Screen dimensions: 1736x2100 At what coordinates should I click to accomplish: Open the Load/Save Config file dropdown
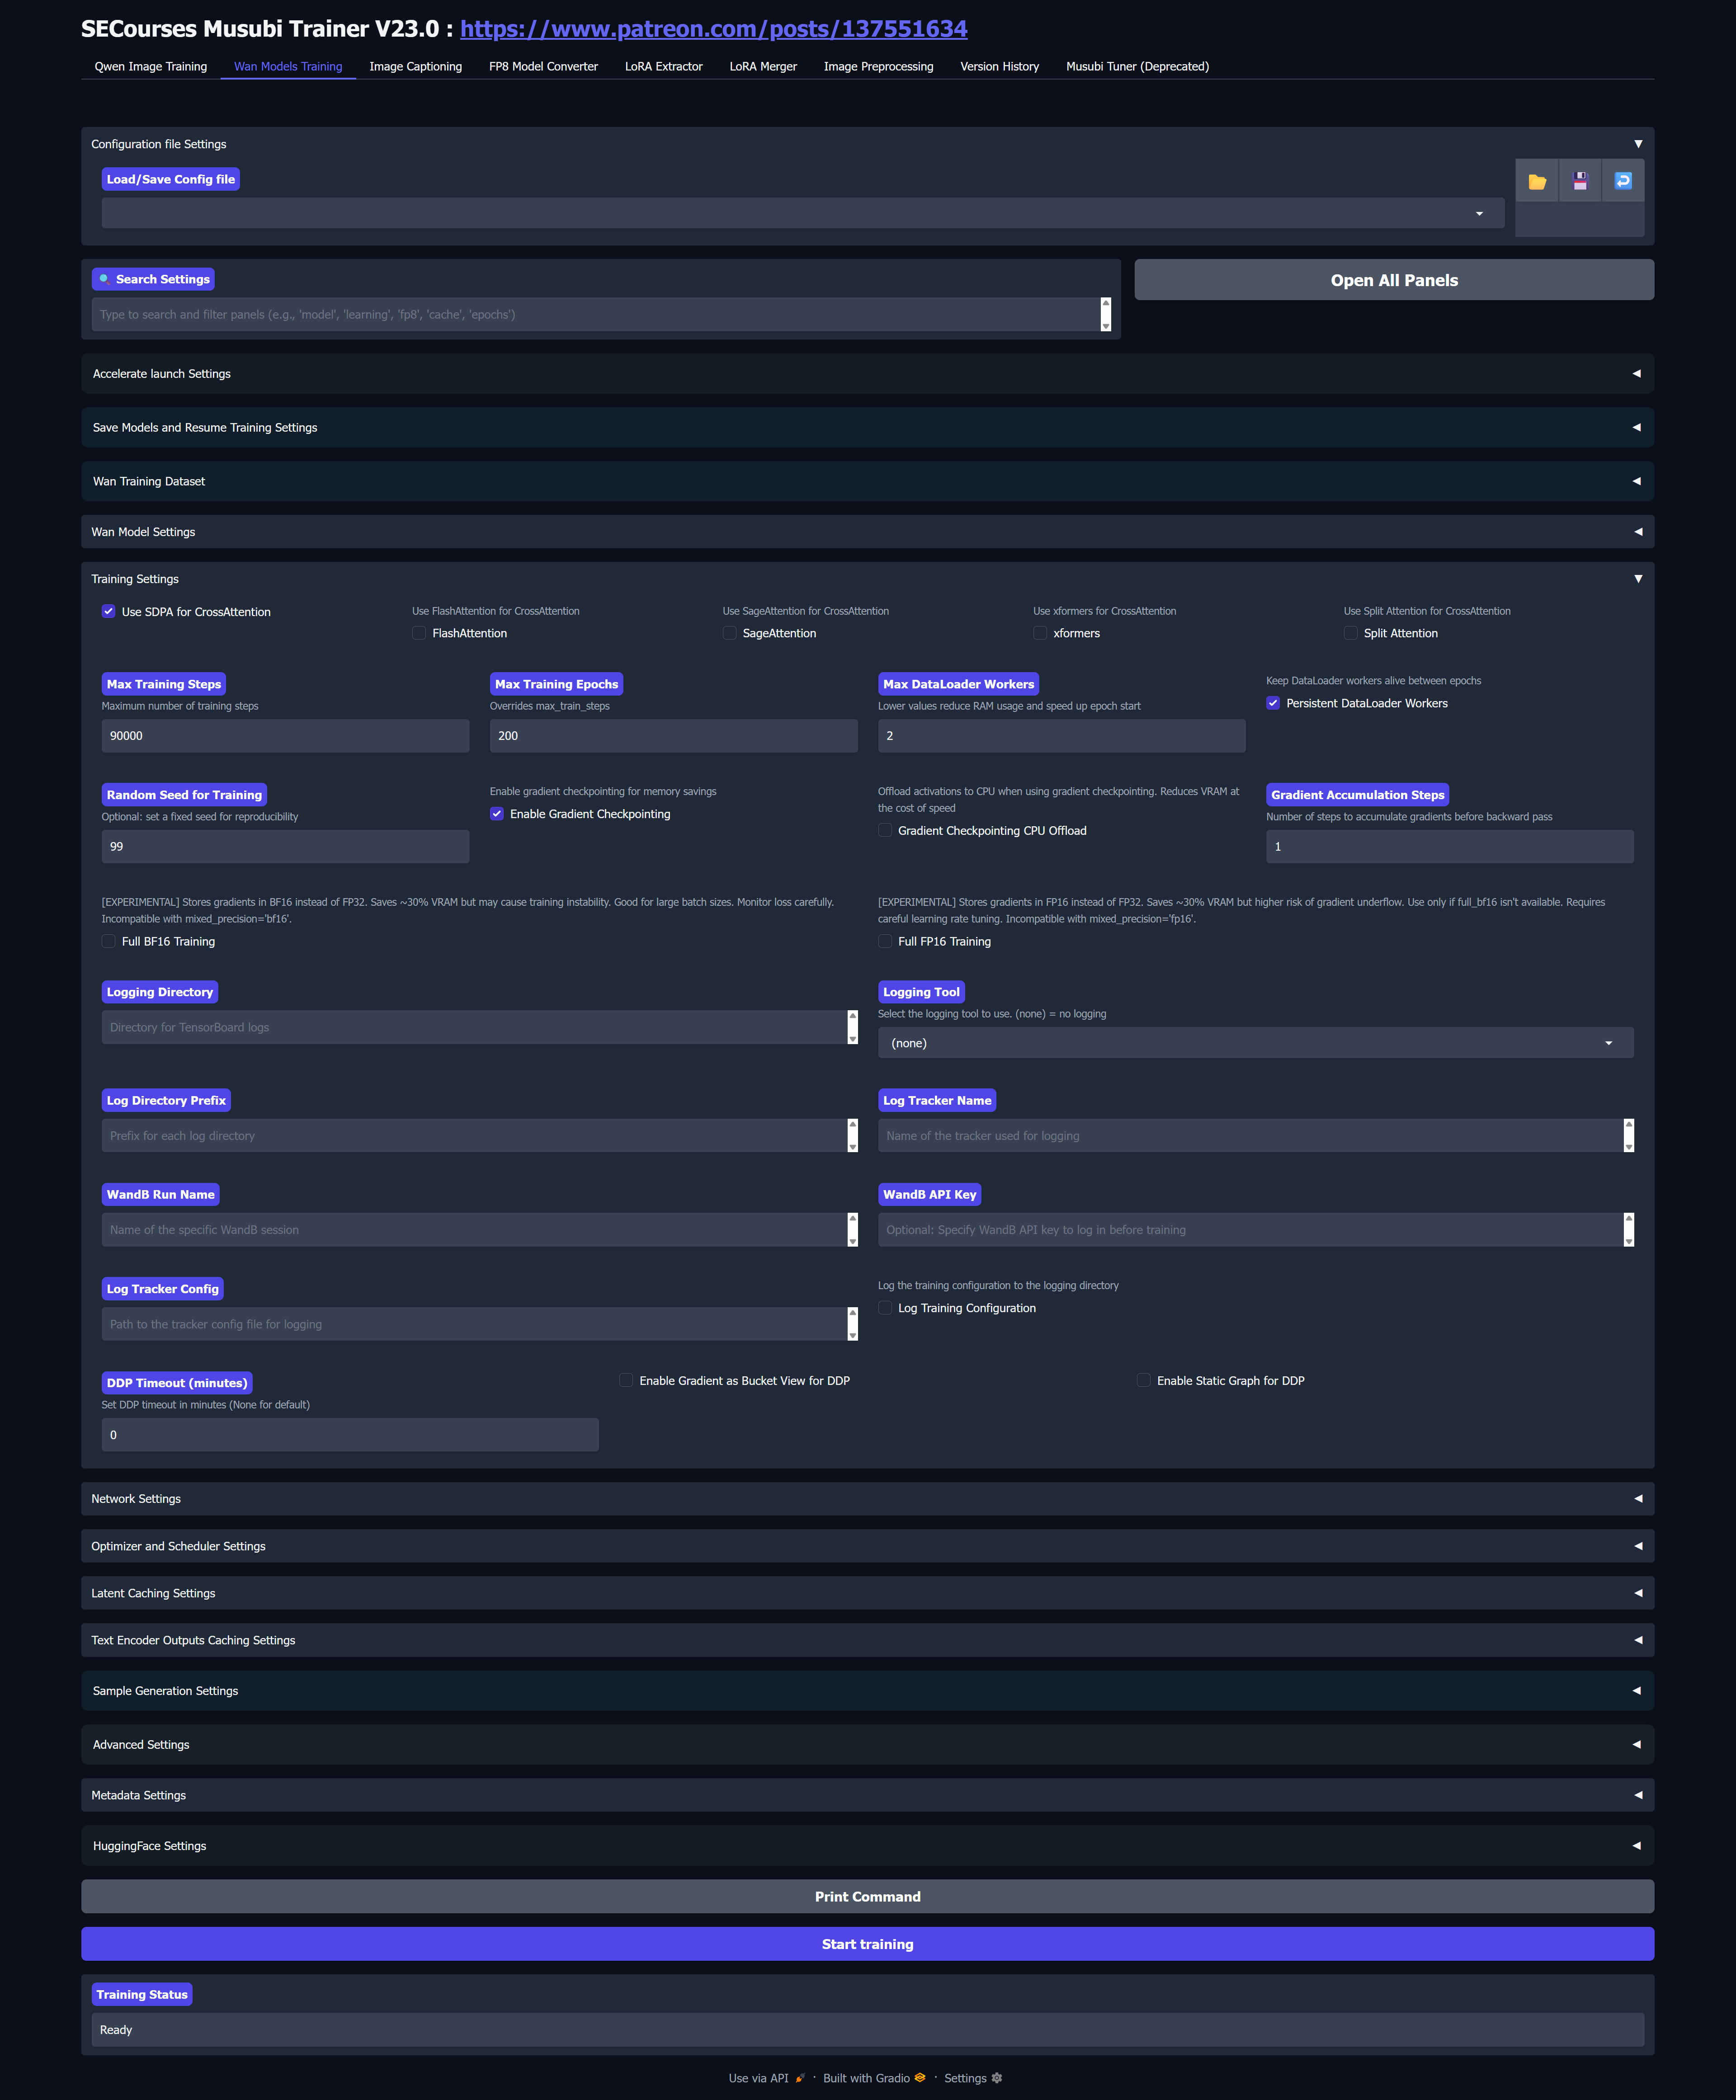[x=801, y=213]
